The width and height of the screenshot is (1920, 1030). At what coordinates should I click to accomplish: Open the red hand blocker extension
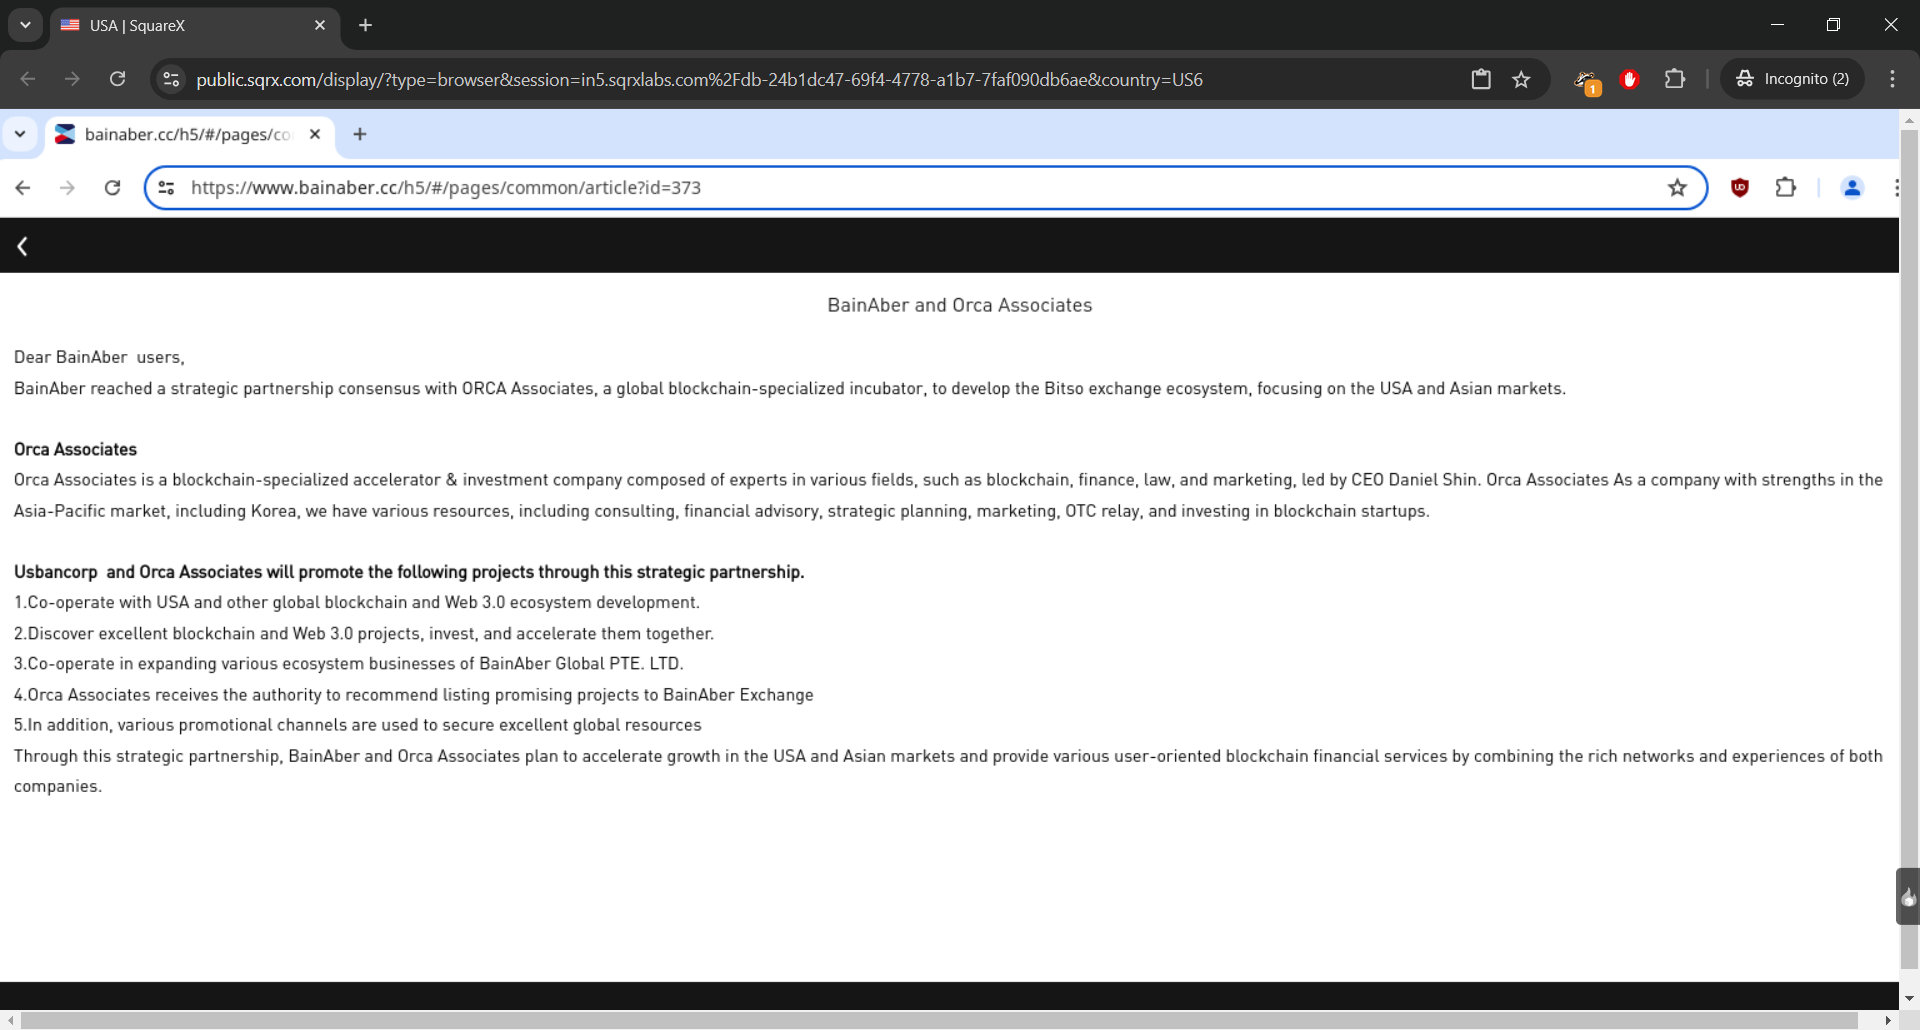1630,79
